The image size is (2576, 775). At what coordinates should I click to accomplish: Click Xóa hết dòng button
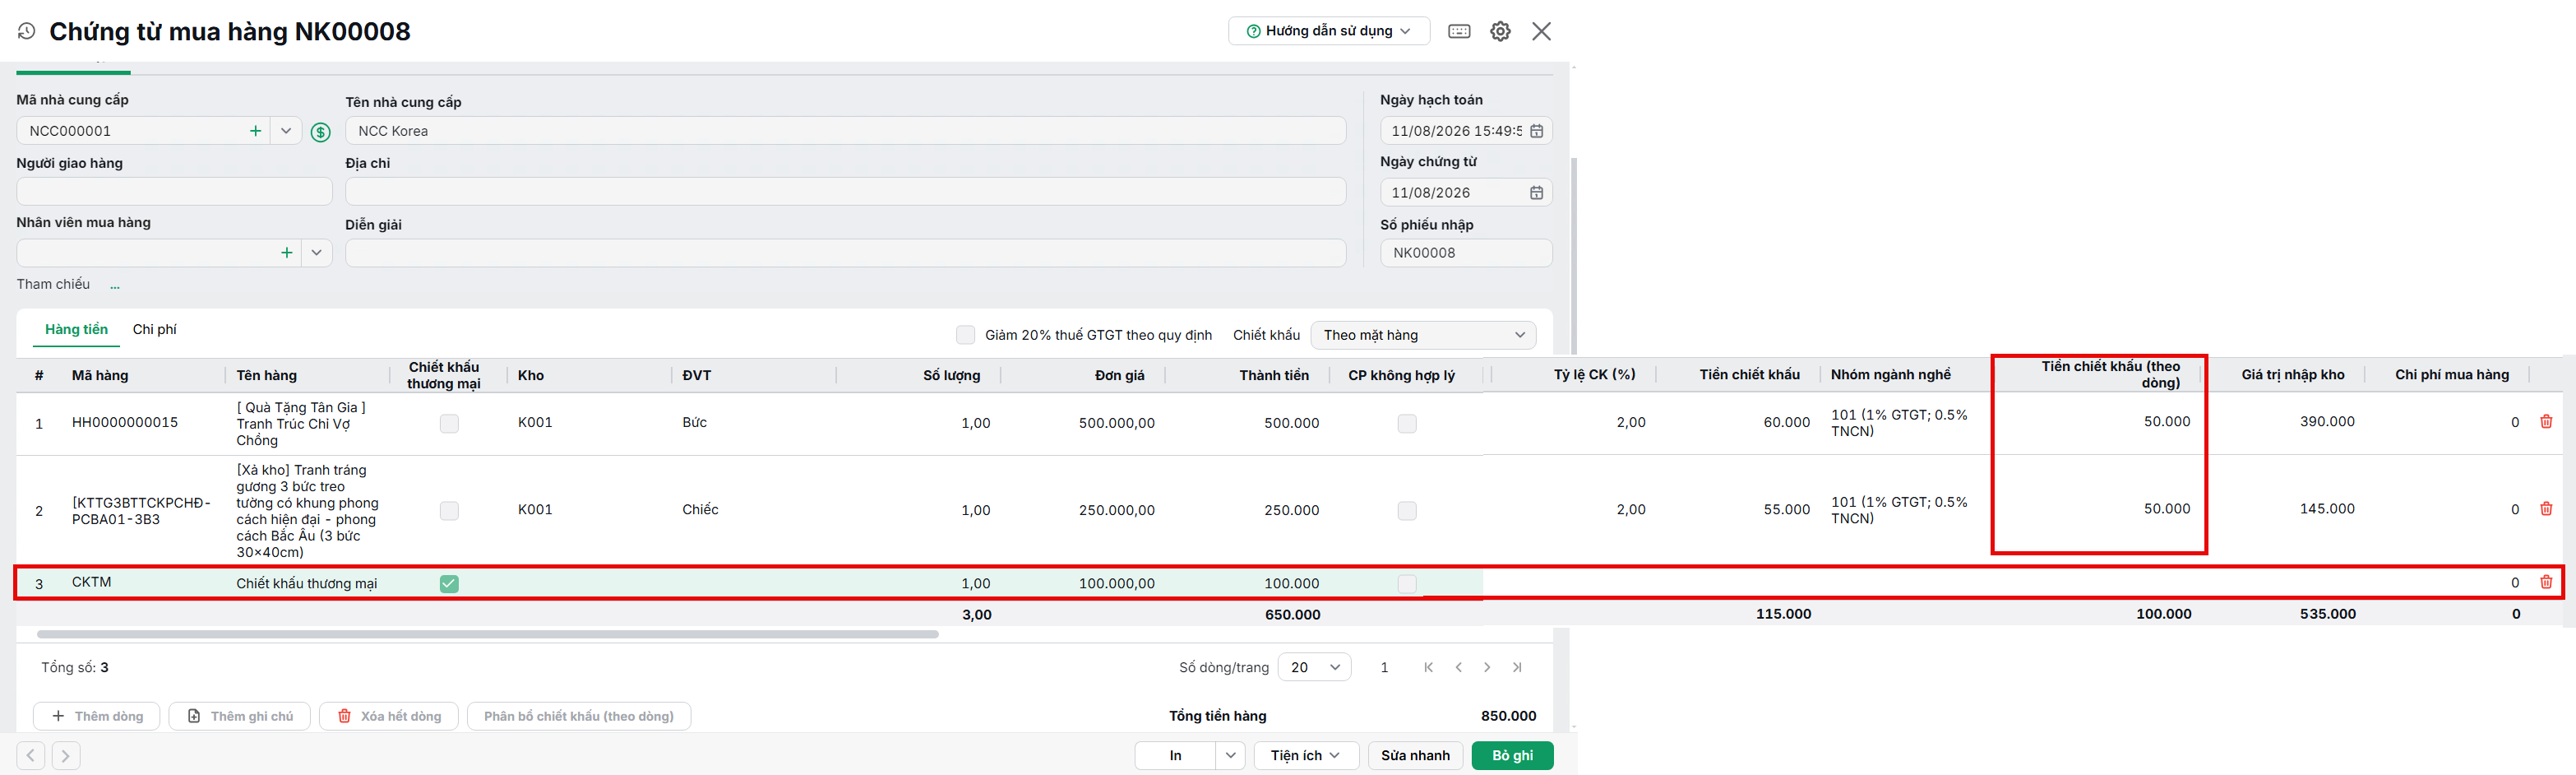pos(389,716)
